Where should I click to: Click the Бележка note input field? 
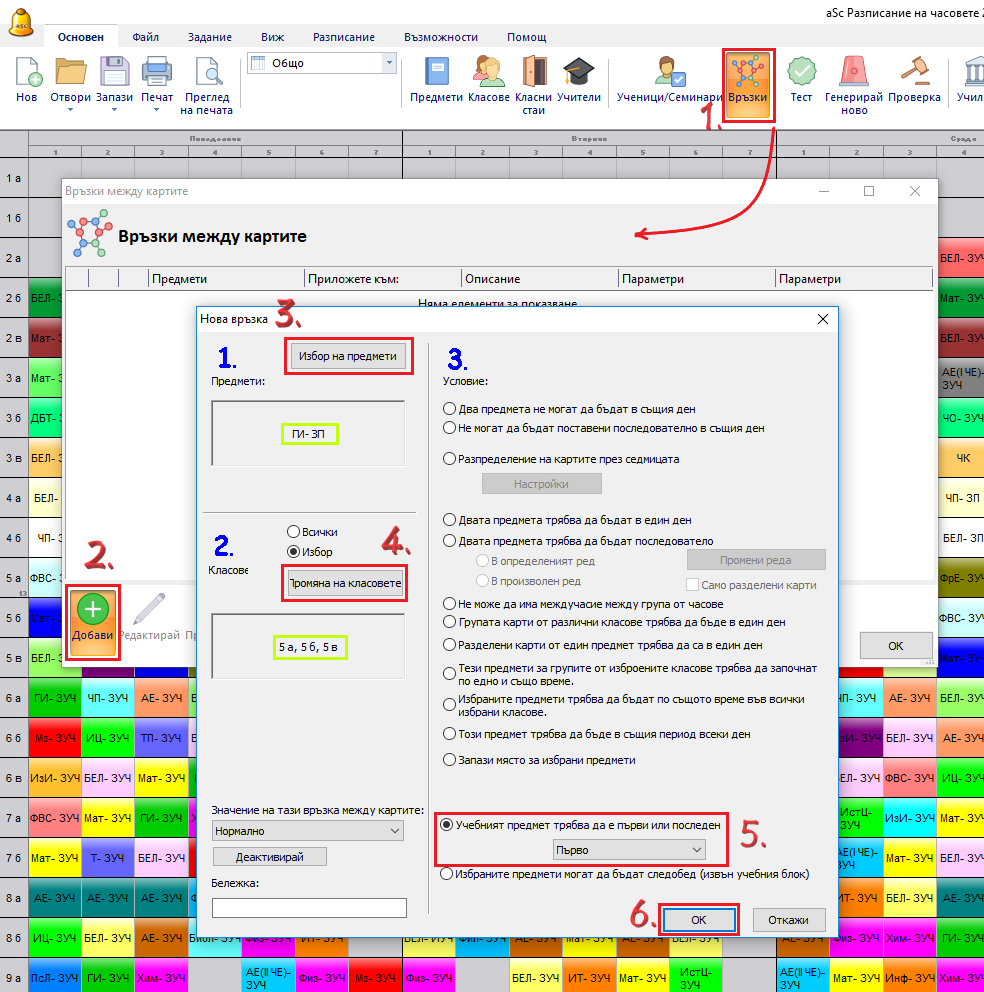point(309,907)
